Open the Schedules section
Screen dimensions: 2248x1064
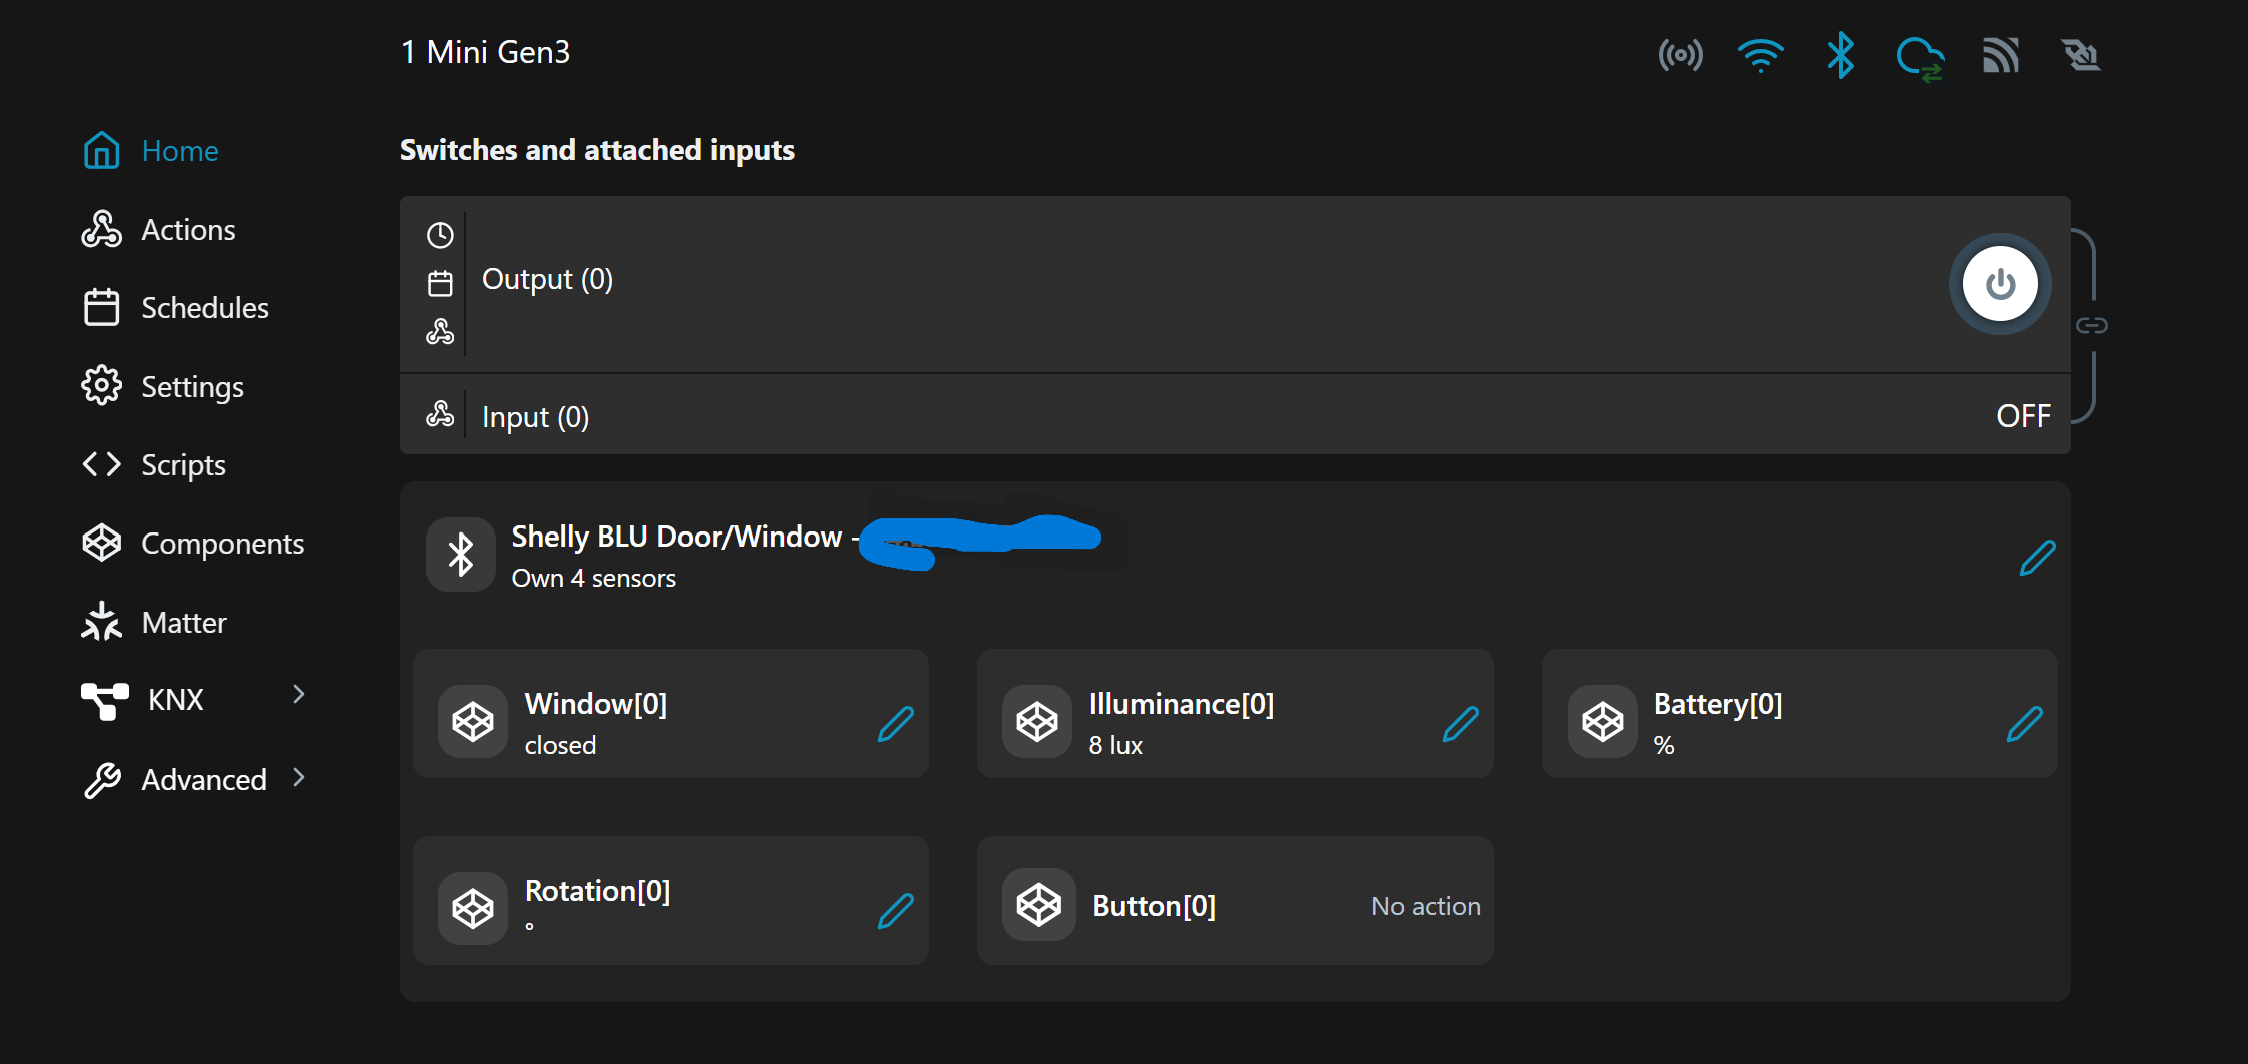176,308
